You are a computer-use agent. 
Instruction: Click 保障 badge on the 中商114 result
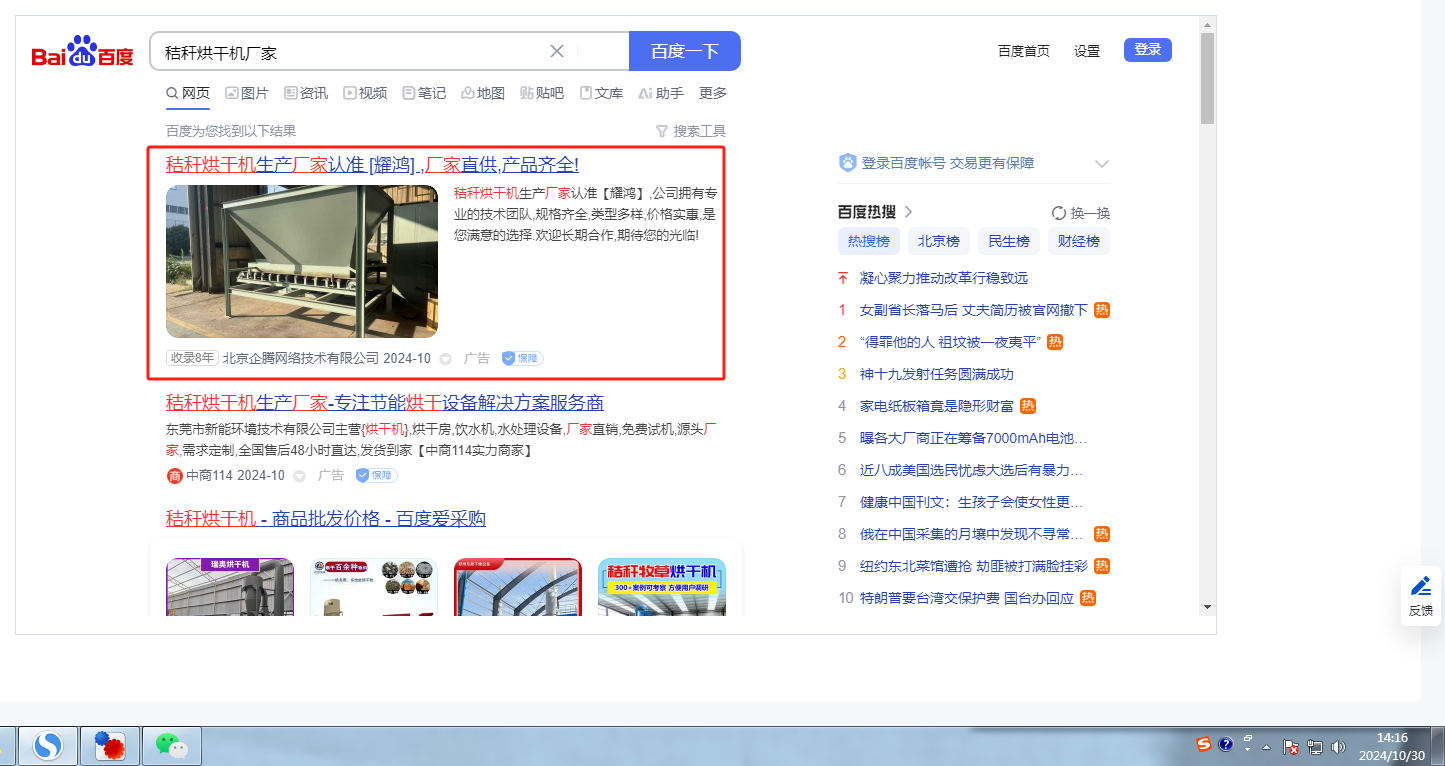tap(376, 476)
